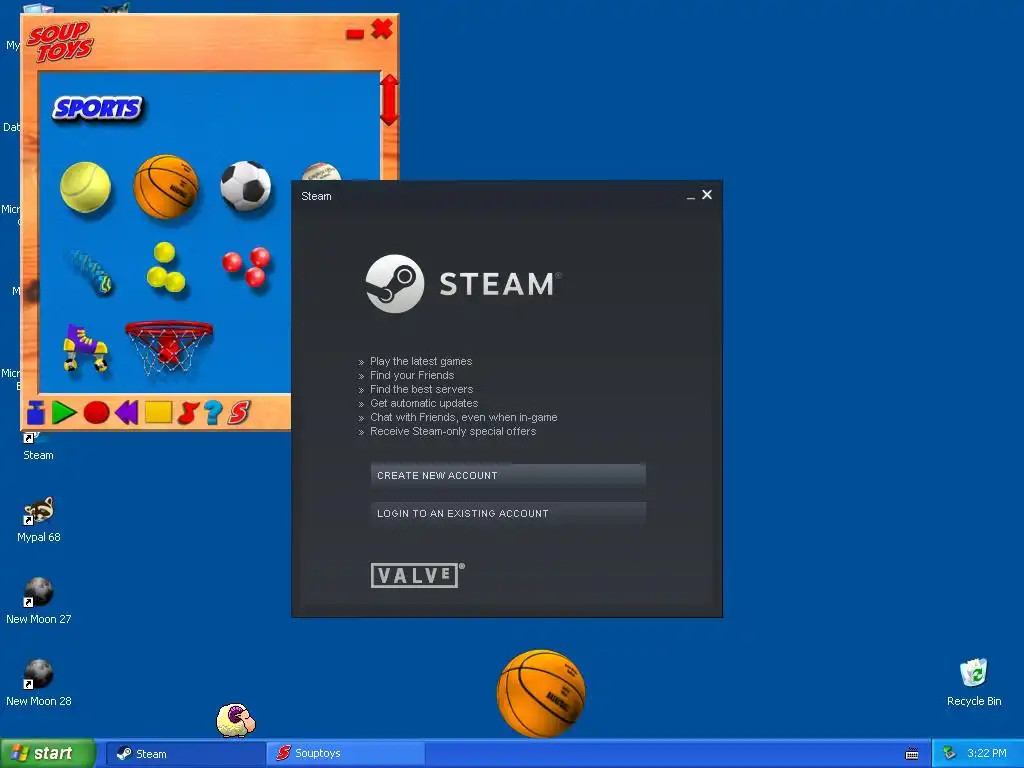Pick the three yellow balls toy
The width and height of the screenshot is (1024, 768).
point(166,268)
